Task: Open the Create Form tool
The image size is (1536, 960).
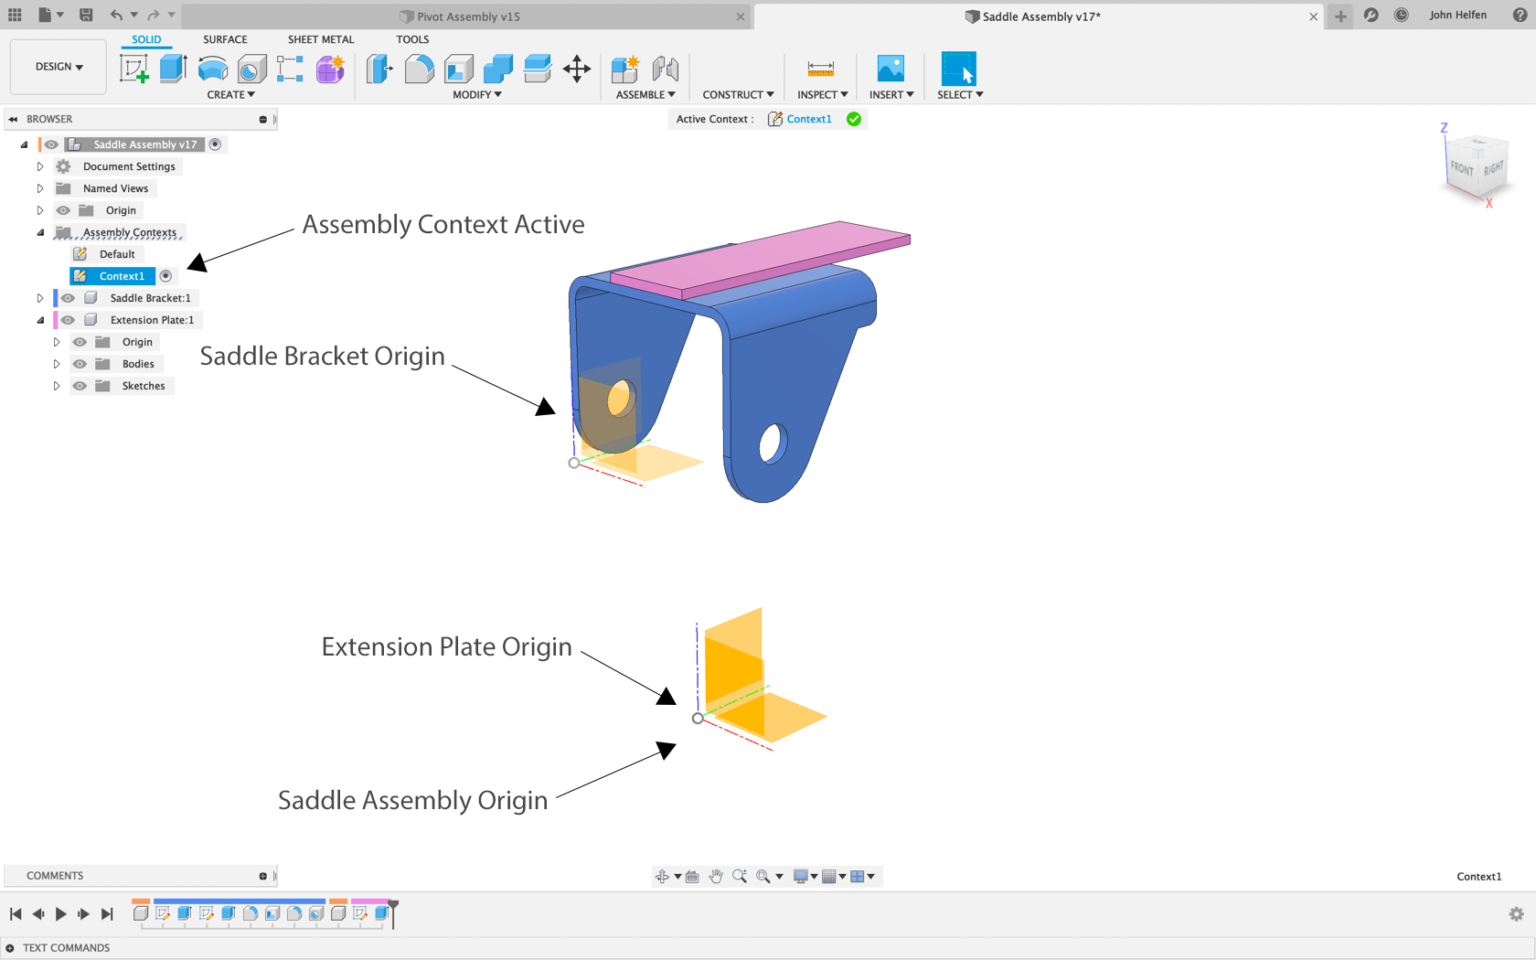Action: [x=330, y=68]
